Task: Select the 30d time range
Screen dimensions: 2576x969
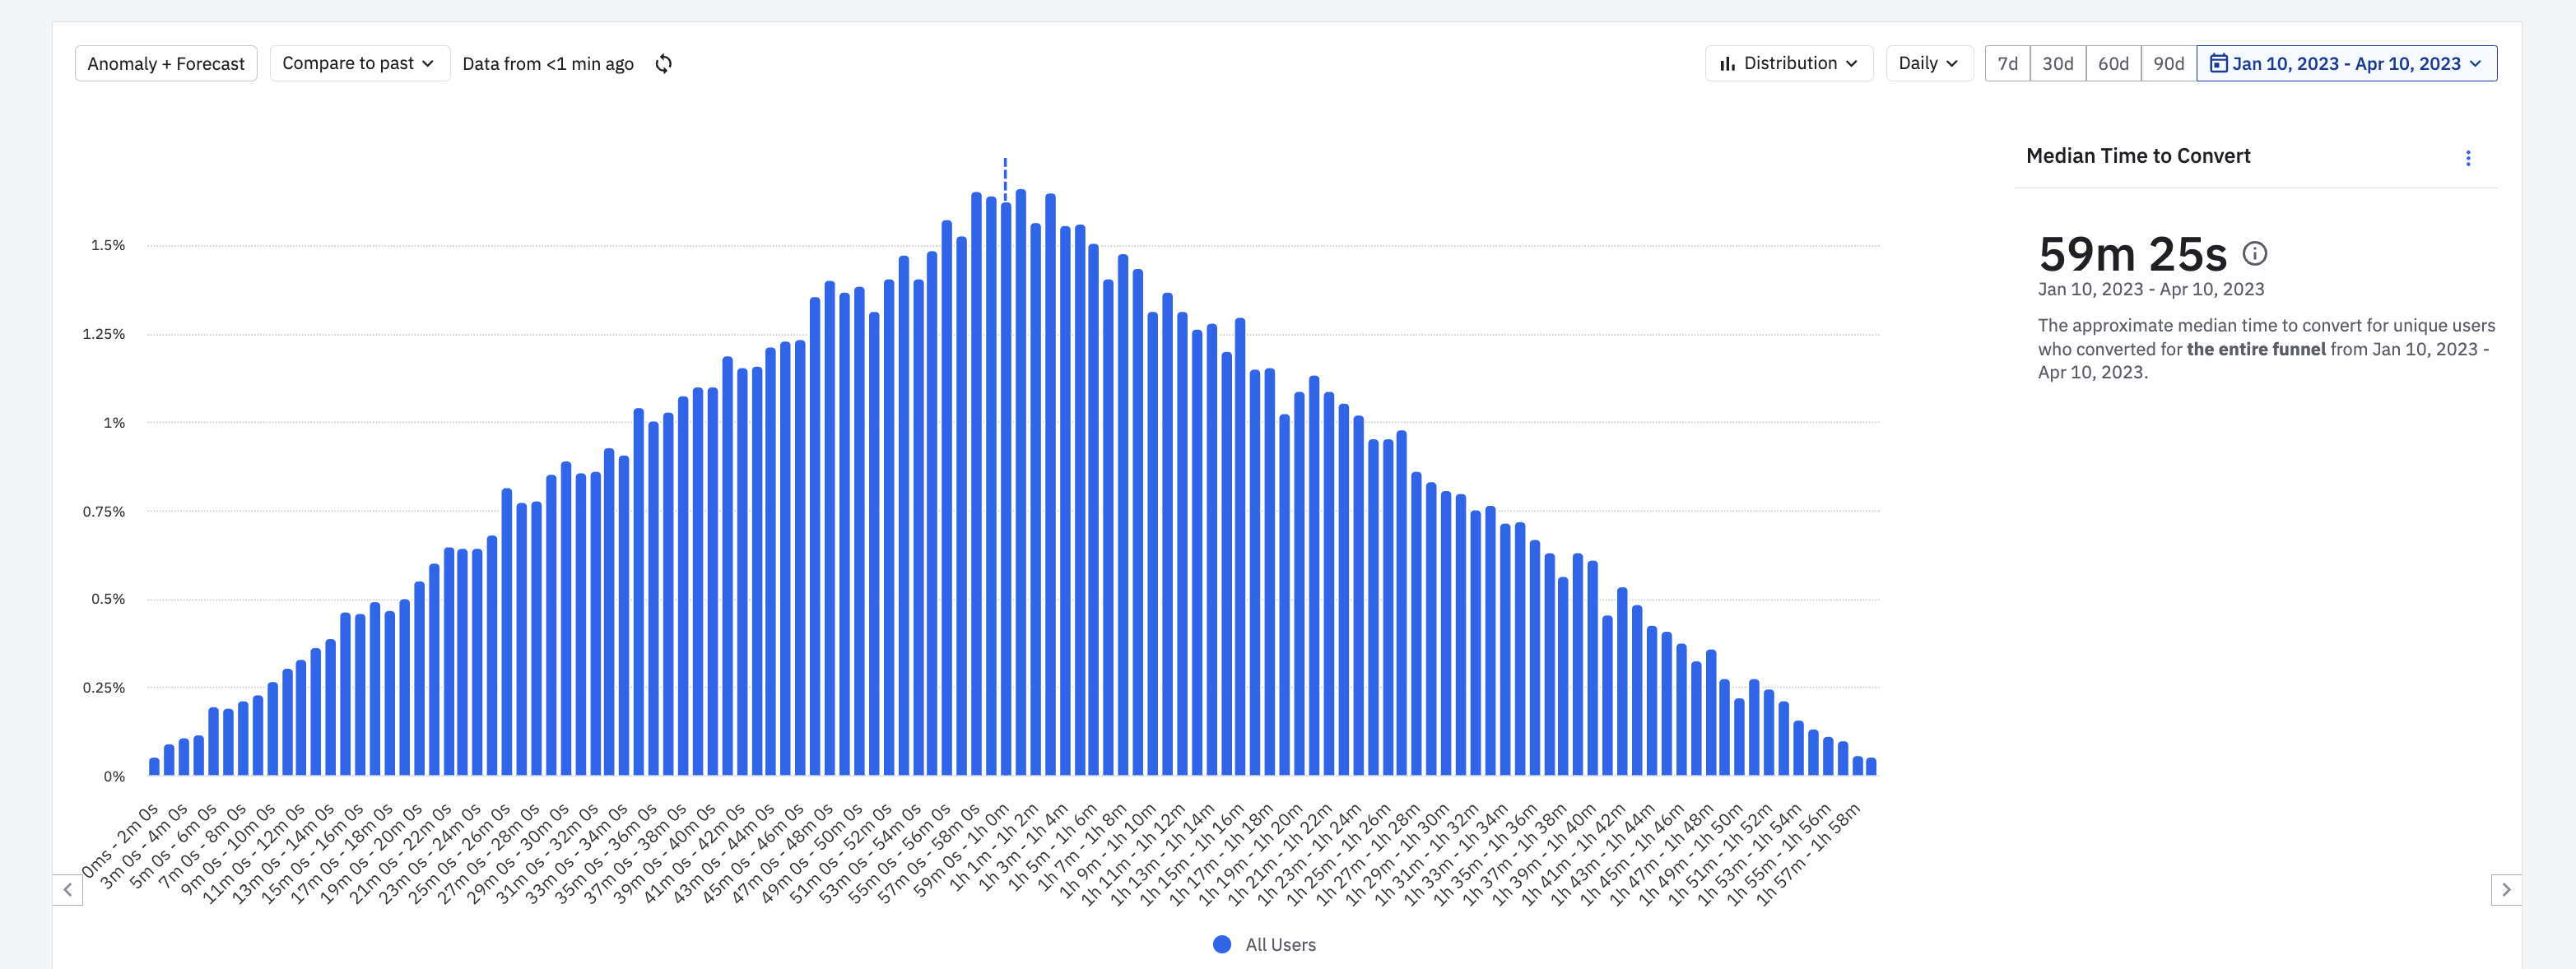Action: click(2057, 64)
